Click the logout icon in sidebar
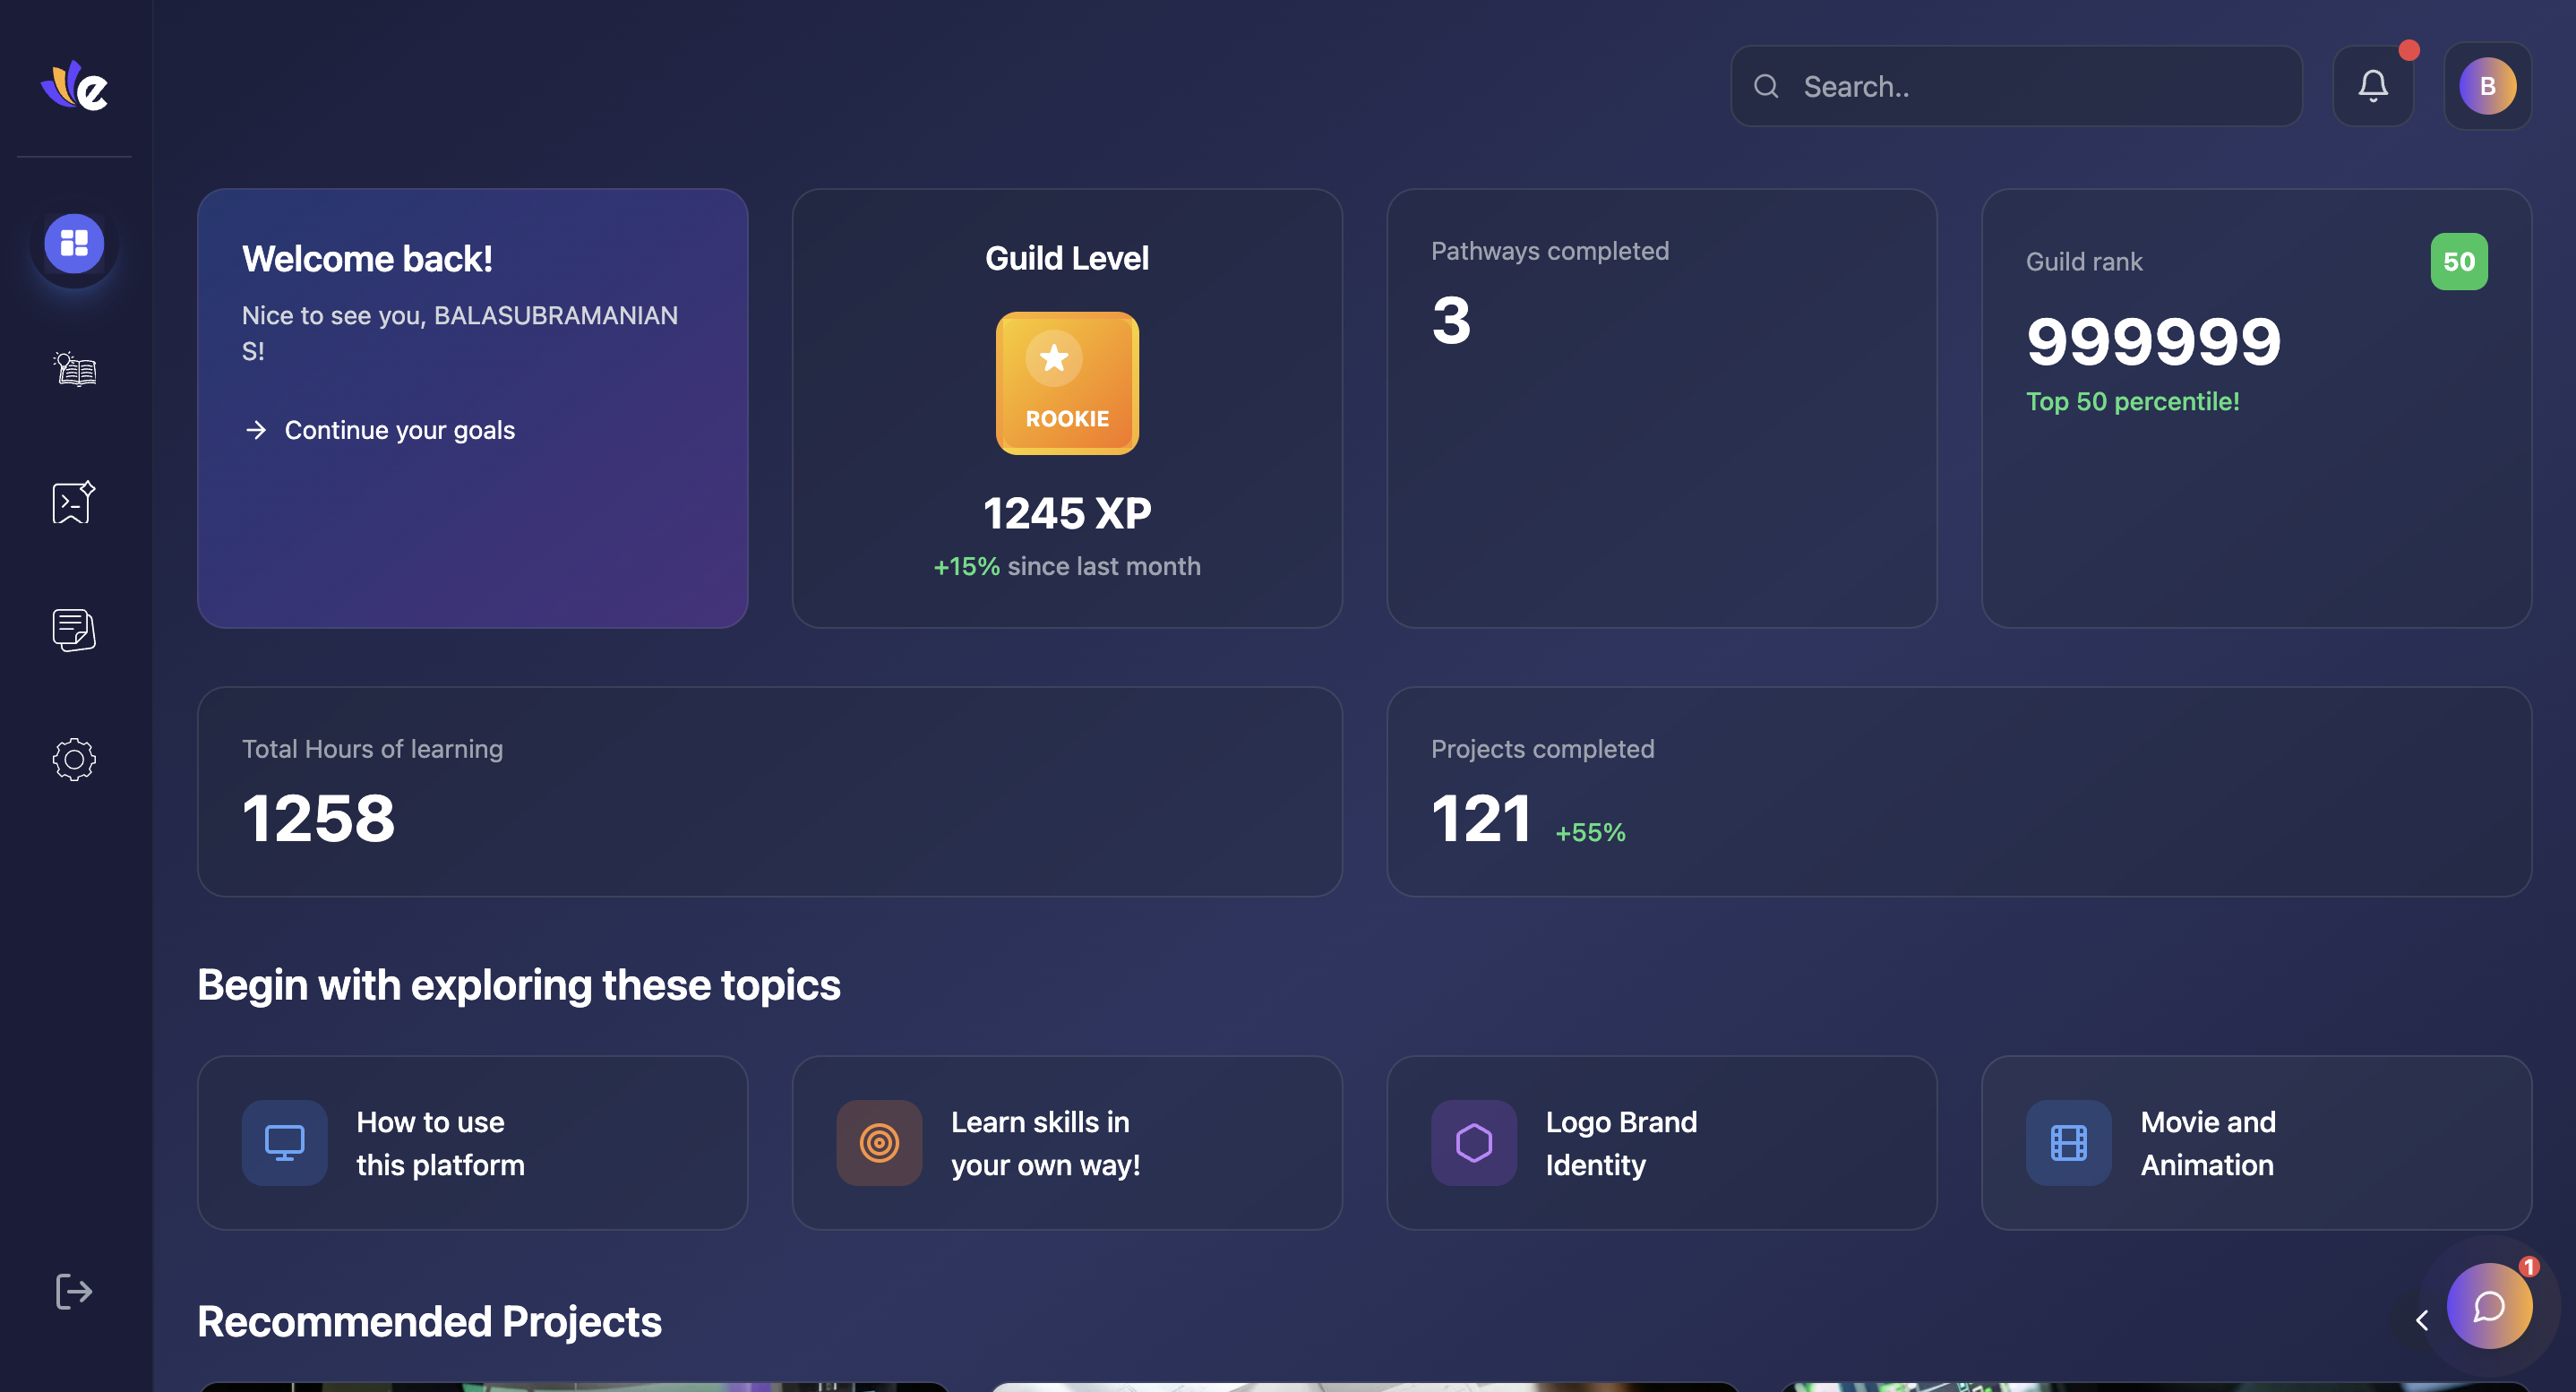This screenshot has width=2576, height=1392. (74, 1291)
